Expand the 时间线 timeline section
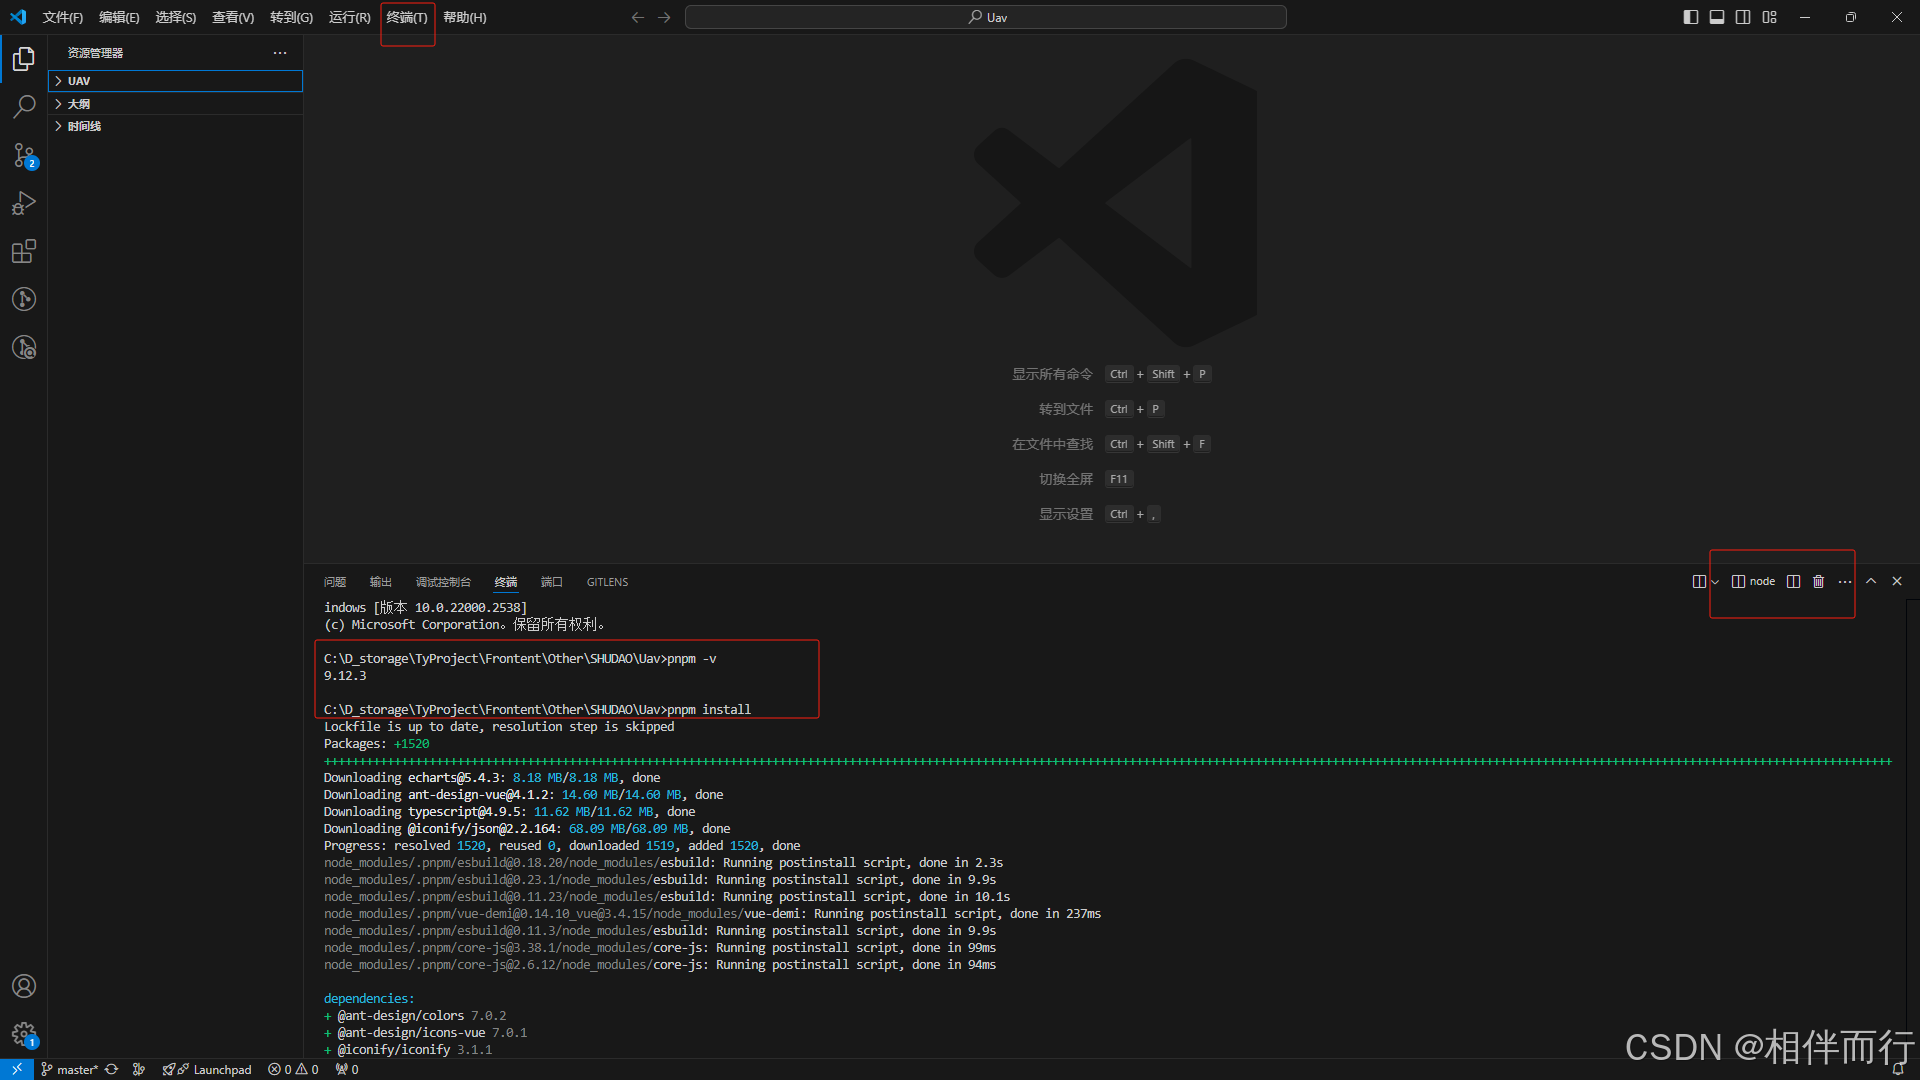 point(84,126)
